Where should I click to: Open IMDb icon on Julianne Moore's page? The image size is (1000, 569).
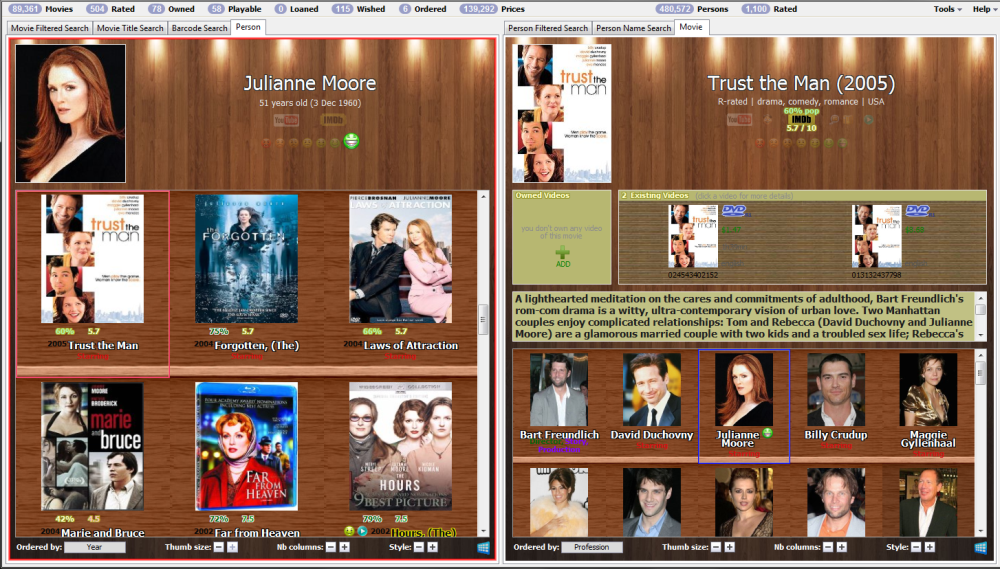[333, 119]
